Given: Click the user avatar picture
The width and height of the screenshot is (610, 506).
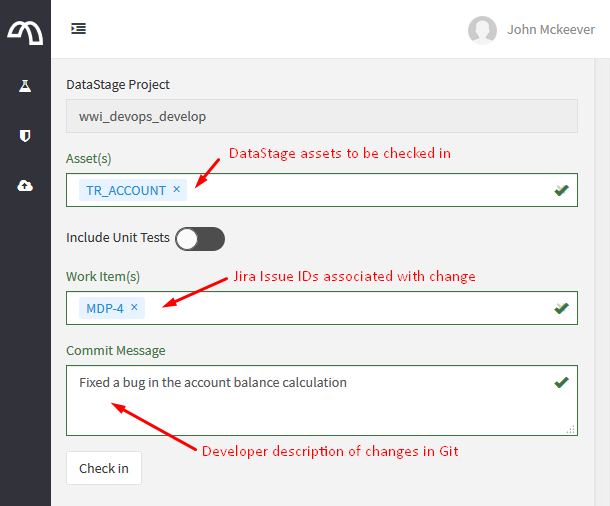Looking at the screenshot, I should 482,30.
